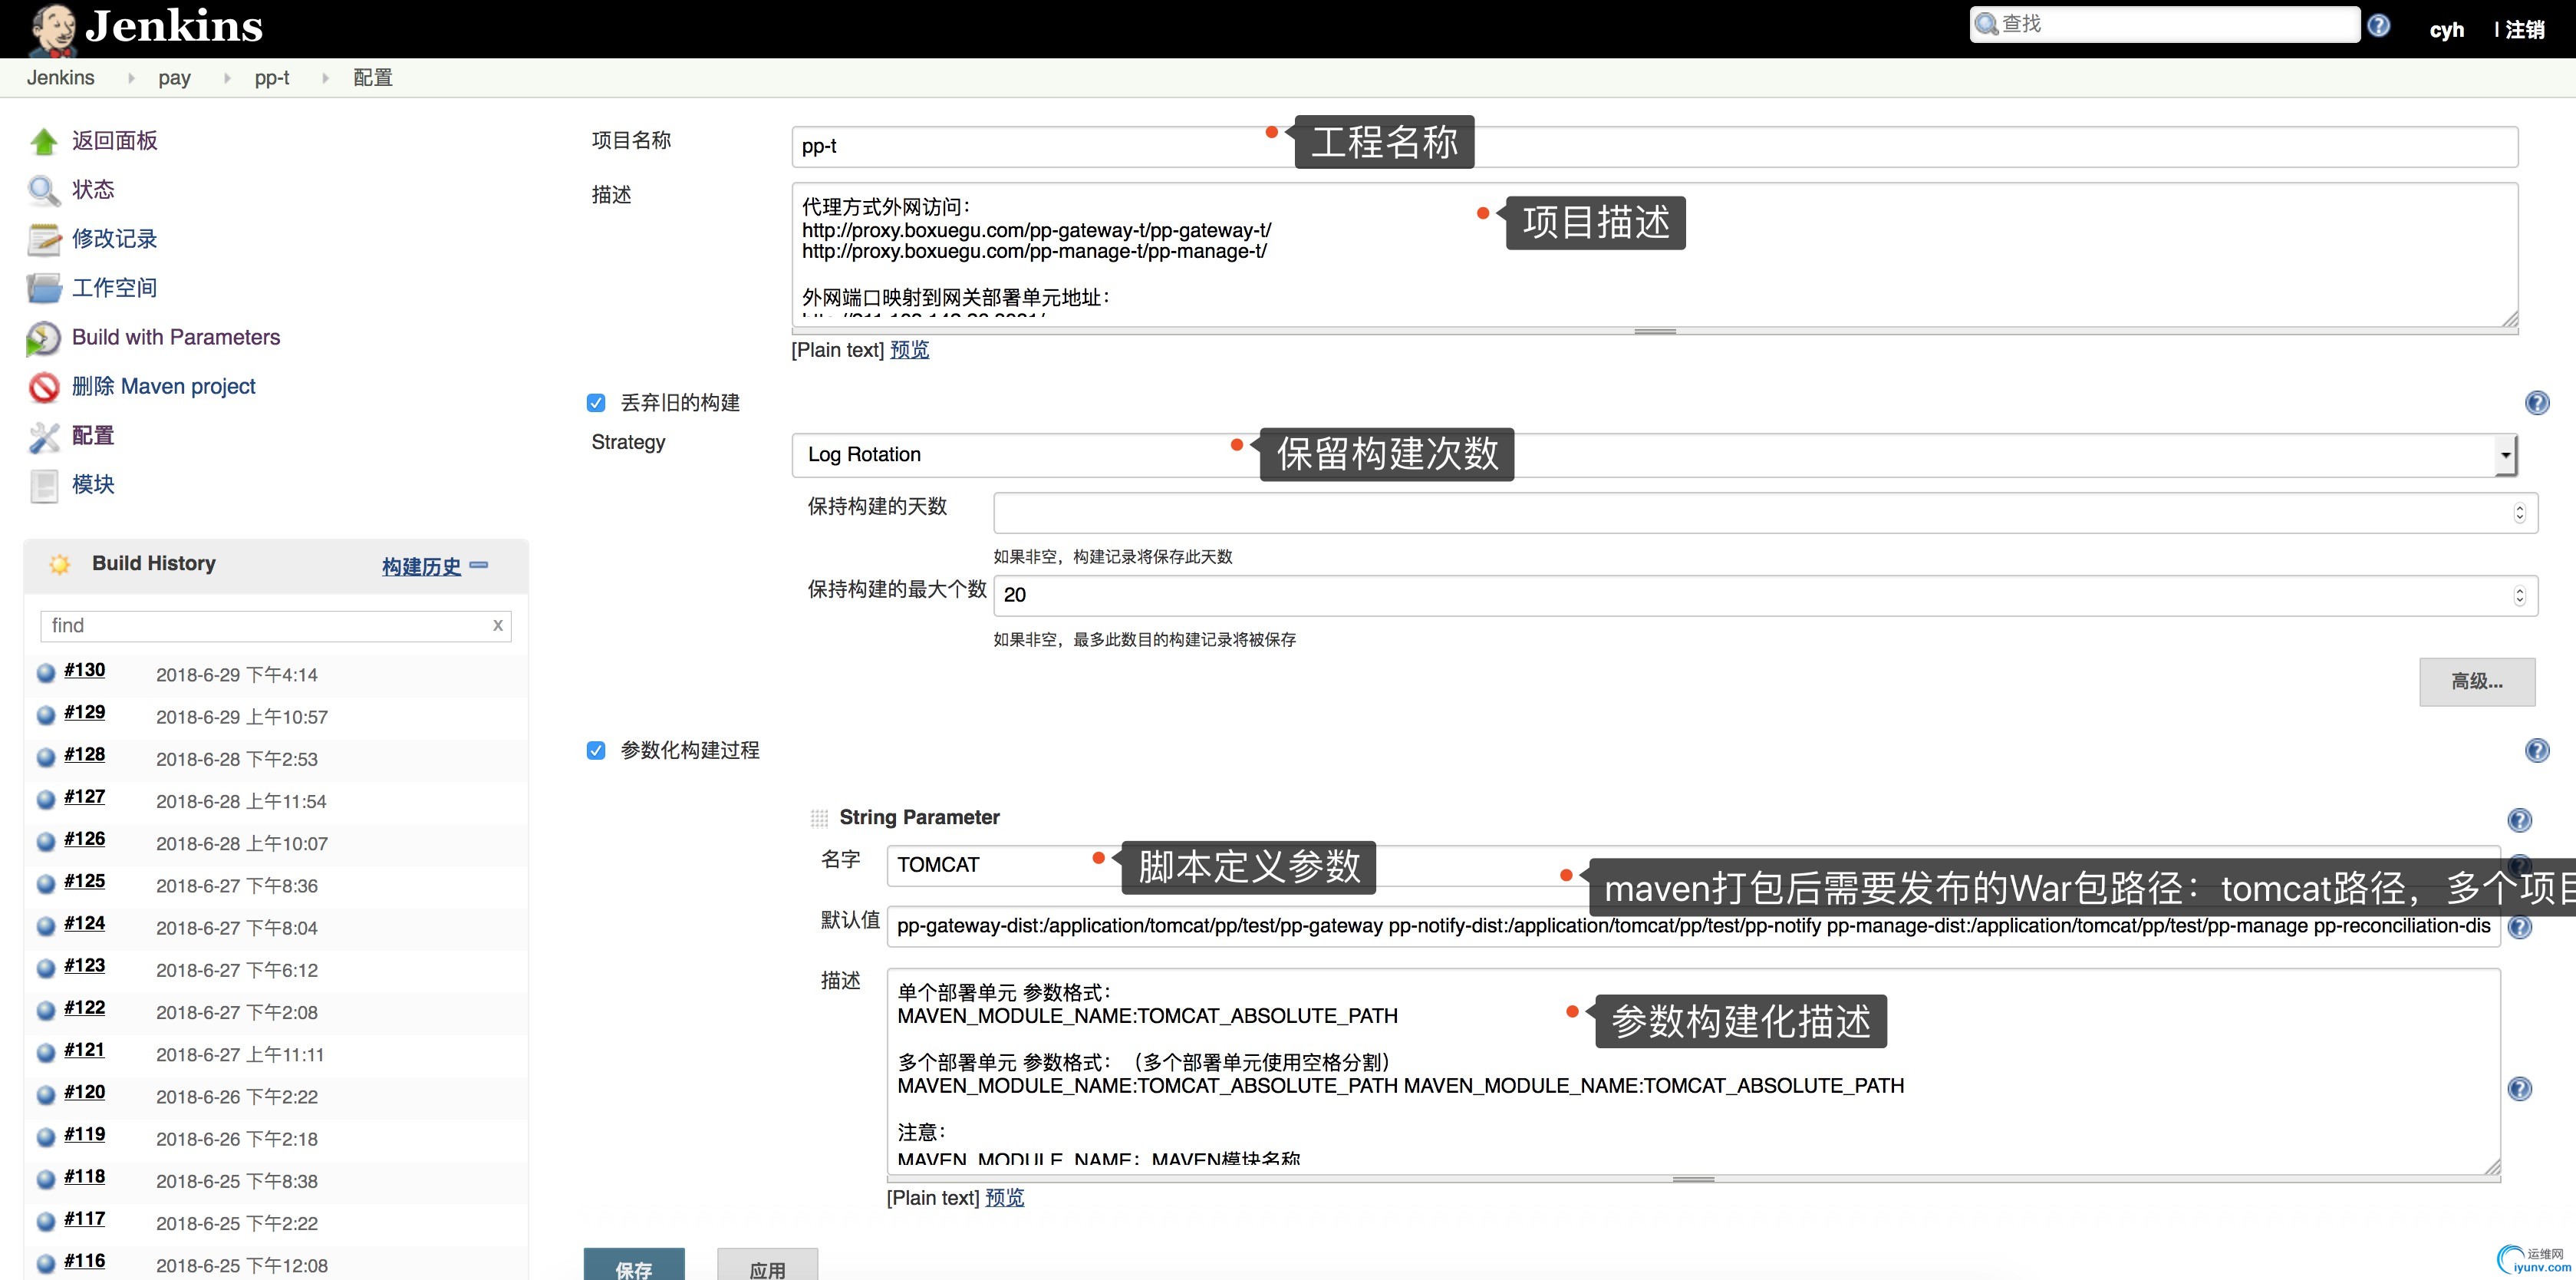This screenshot has height=1280, width=2576.
Task: Click the magnifier status icon
Action: click(44, 190)
